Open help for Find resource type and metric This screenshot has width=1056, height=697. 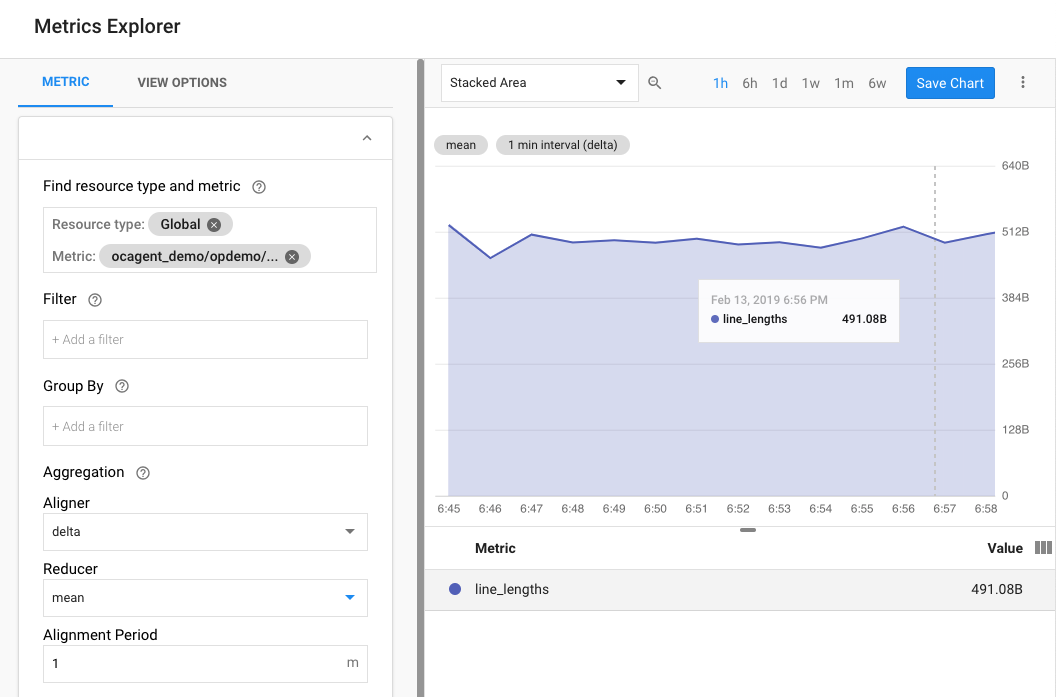tap(259, 187)
